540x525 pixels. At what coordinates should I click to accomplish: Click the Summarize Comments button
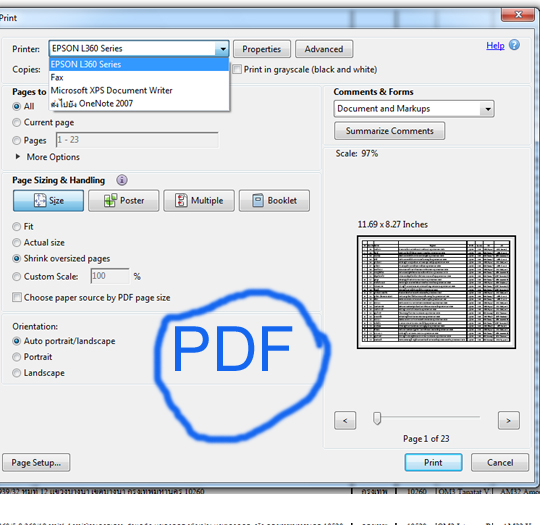click(x=390, y=131)
